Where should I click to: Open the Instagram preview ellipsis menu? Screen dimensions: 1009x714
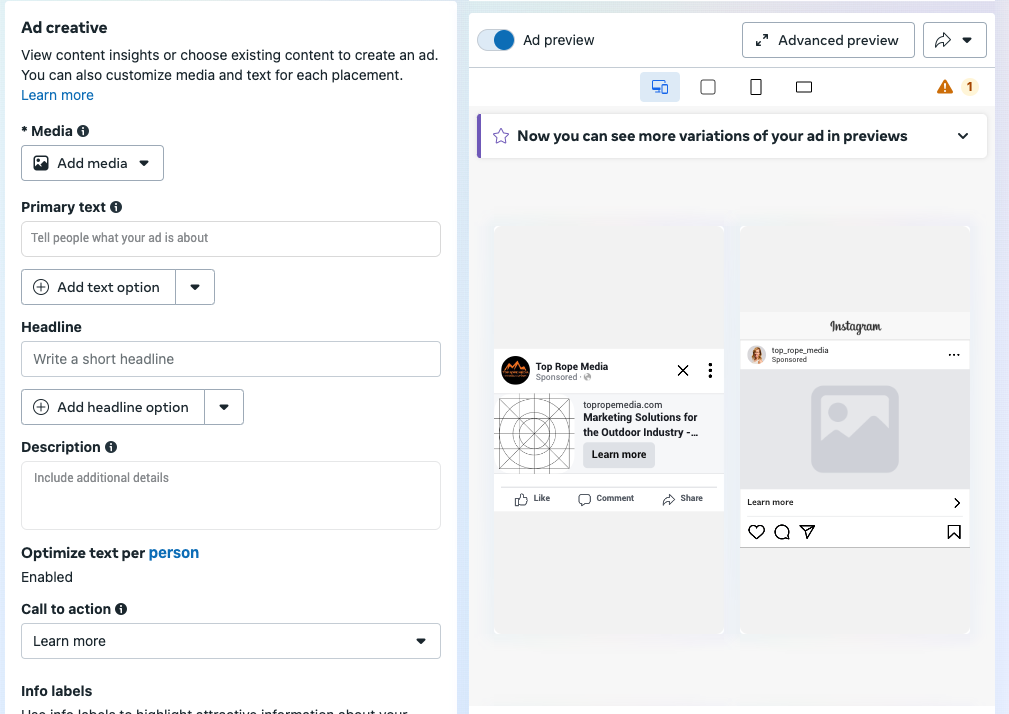[x=954, y=355]
